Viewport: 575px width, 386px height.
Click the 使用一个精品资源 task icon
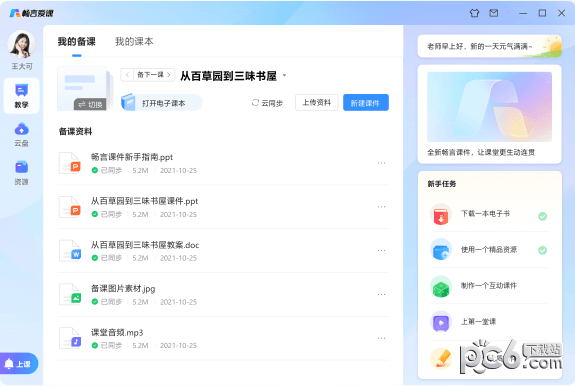coord(441,250)
